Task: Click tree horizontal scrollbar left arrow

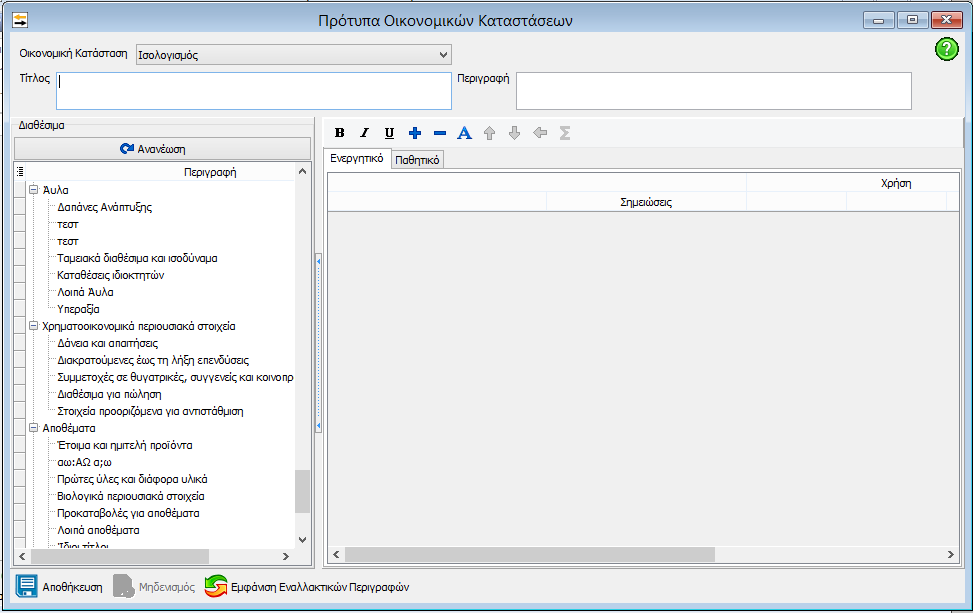Action: click(22, 557)
